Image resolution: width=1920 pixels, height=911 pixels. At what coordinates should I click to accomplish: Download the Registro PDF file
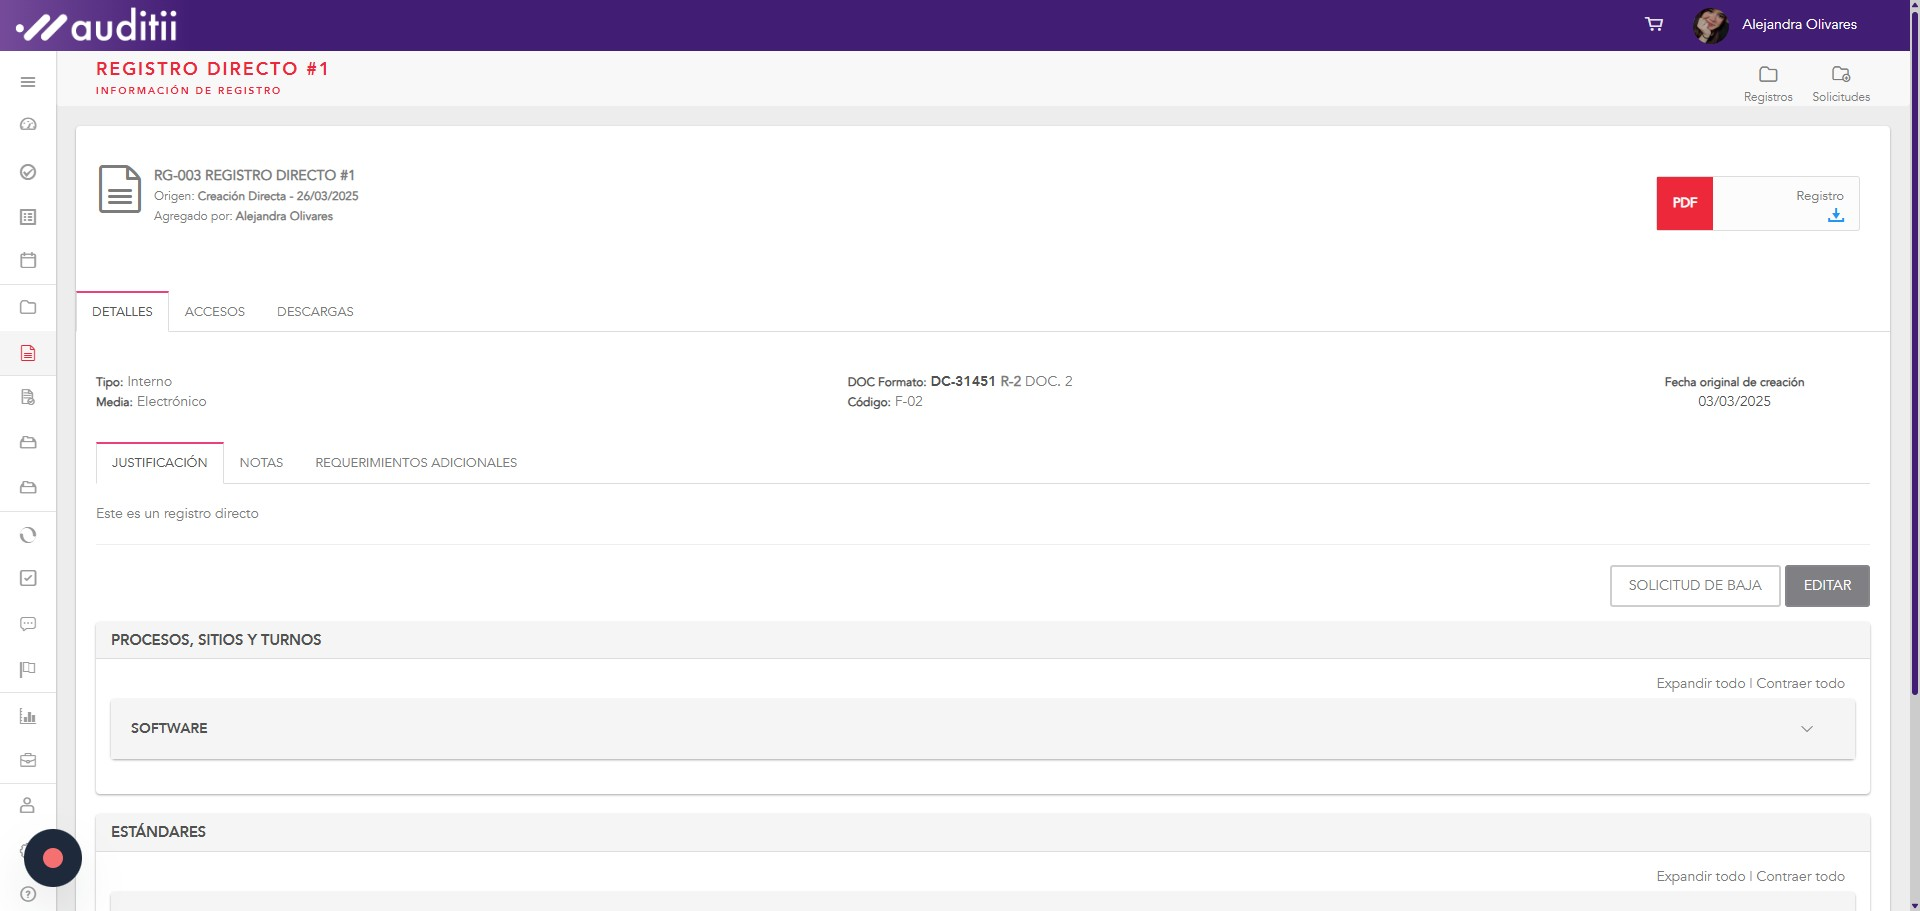(x=1835, y=216)
